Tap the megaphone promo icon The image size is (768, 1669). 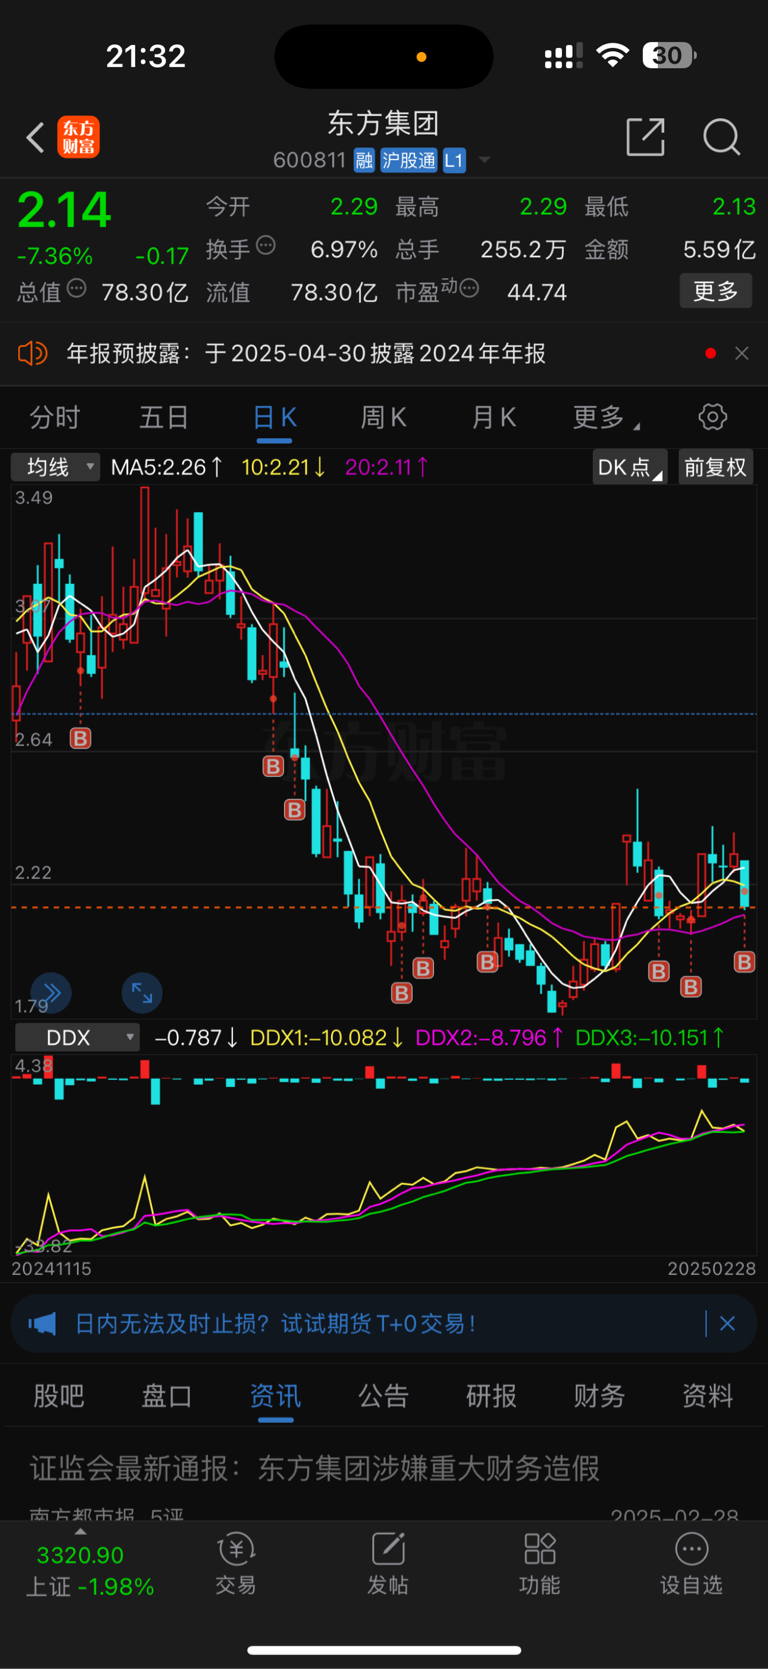(x=42, y=1324)
